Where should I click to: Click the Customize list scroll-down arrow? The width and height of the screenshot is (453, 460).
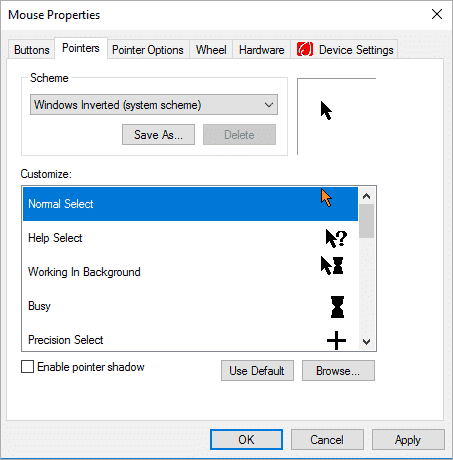(x=366, y=342)
